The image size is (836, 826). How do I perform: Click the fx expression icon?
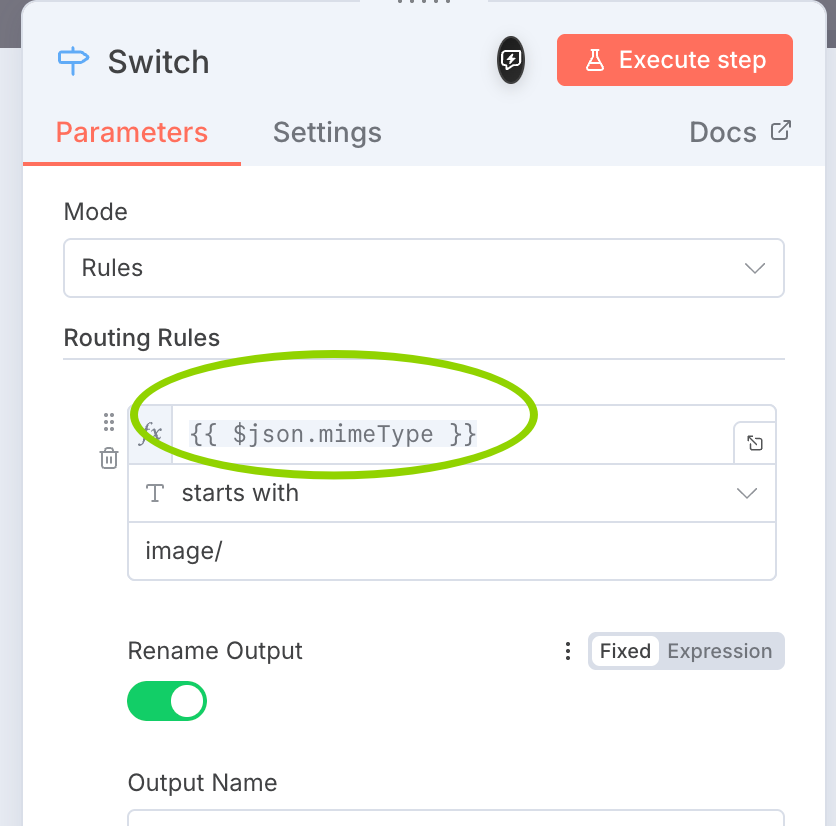150,434
